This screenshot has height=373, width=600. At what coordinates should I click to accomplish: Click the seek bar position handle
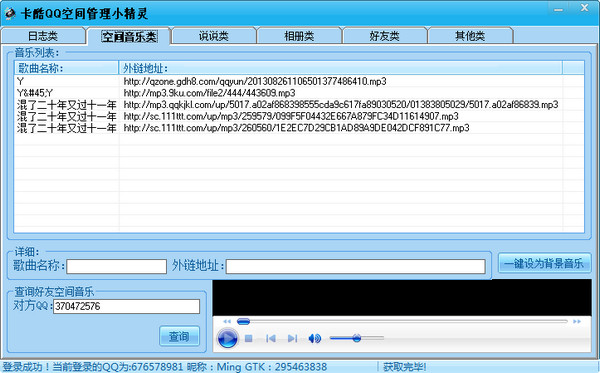243,321
